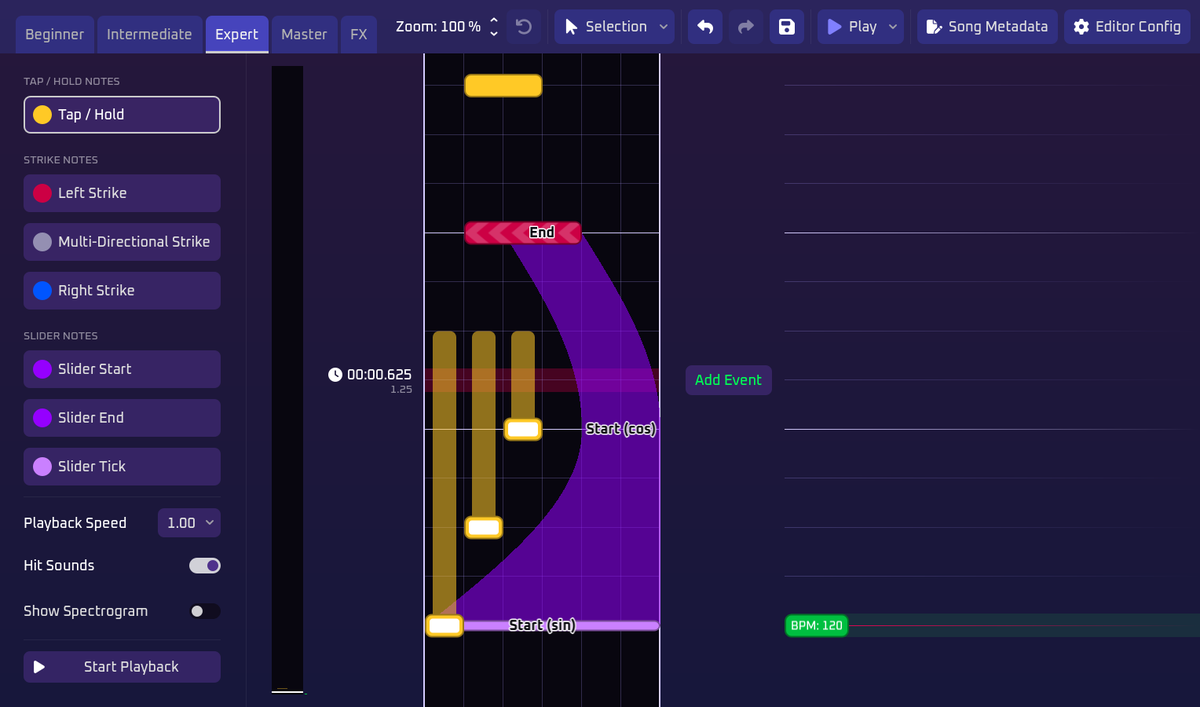Viewport: 1200px width, 707px height.
Task: Open the Master difficulty tab
Action: pyautogui.click(x=304, y=34)
